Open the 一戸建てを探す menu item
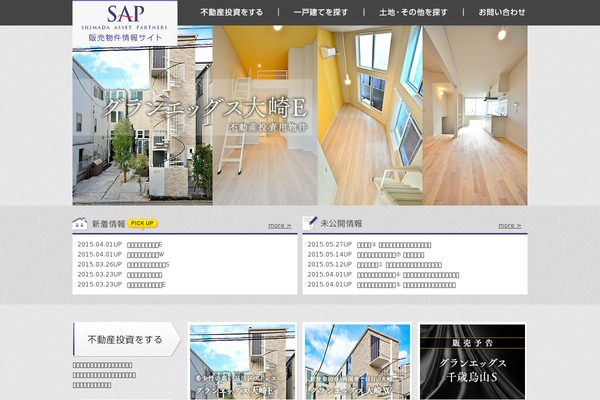 (321, 12)
